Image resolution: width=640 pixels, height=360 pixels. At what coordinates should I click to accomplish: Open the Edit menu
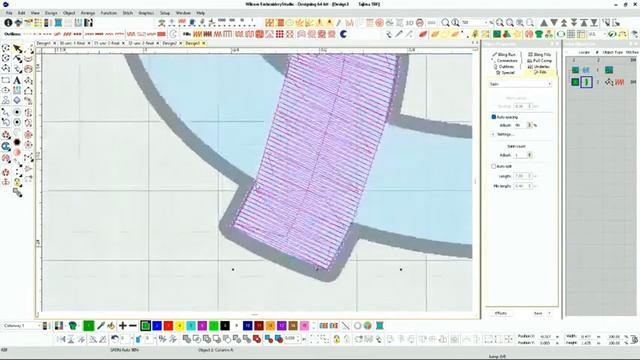pyautogui.click(x=21, y=13)
